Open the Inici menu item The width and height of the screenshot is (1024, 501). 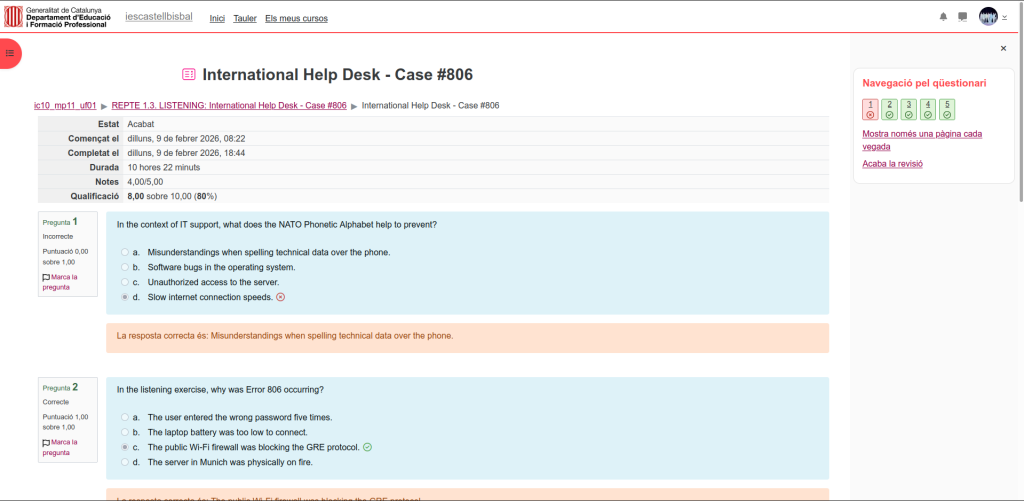[217, 18]
